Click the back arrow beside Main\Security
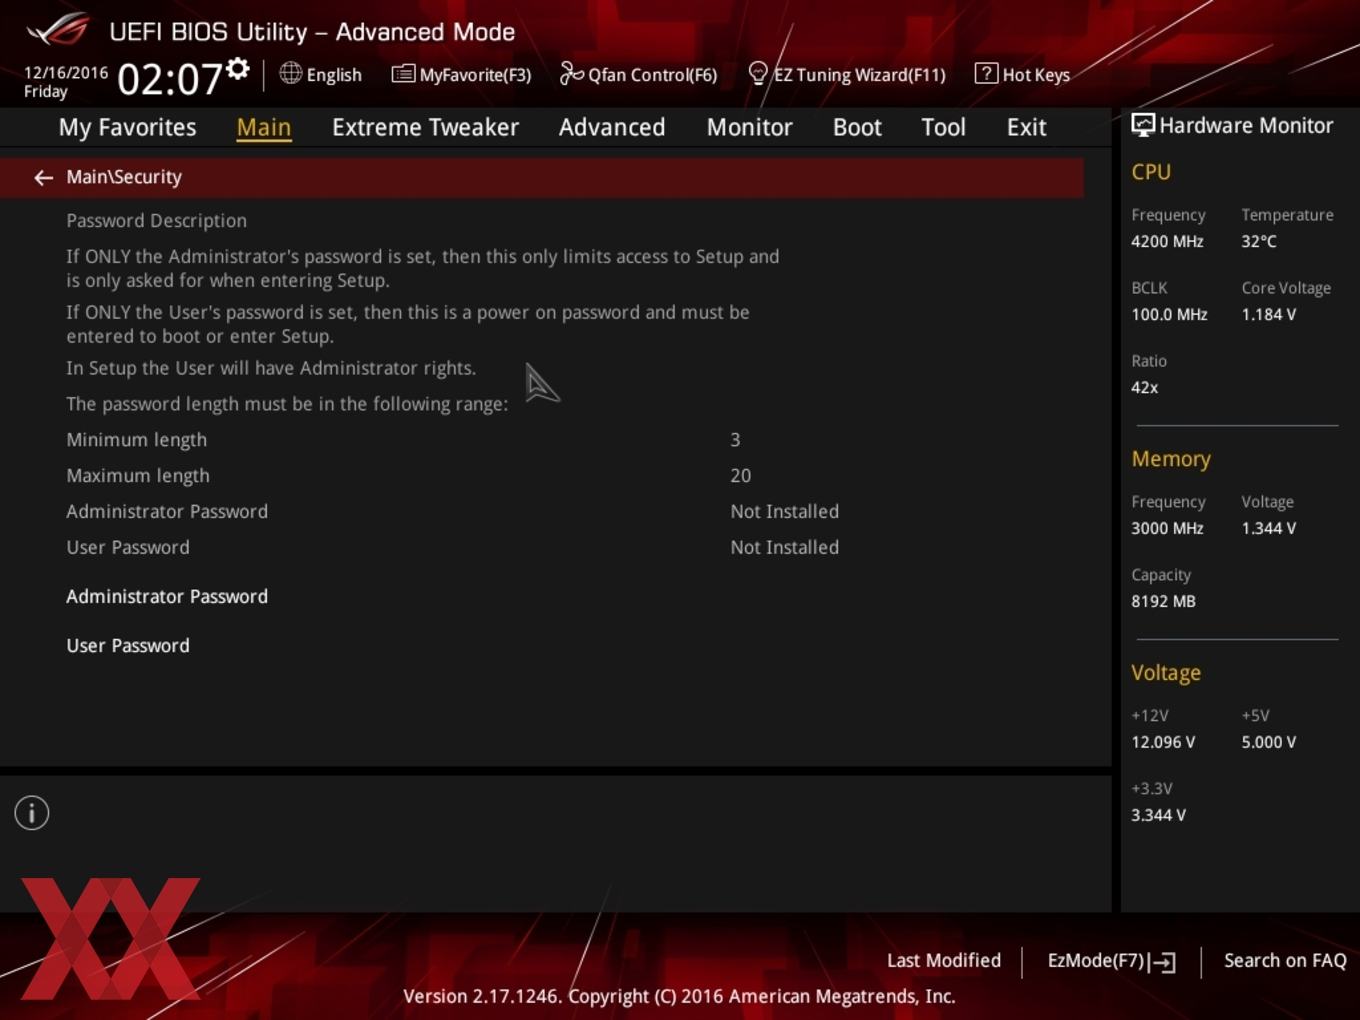The height and width of the screenshot is (1020, 1360). click(43, 178)
